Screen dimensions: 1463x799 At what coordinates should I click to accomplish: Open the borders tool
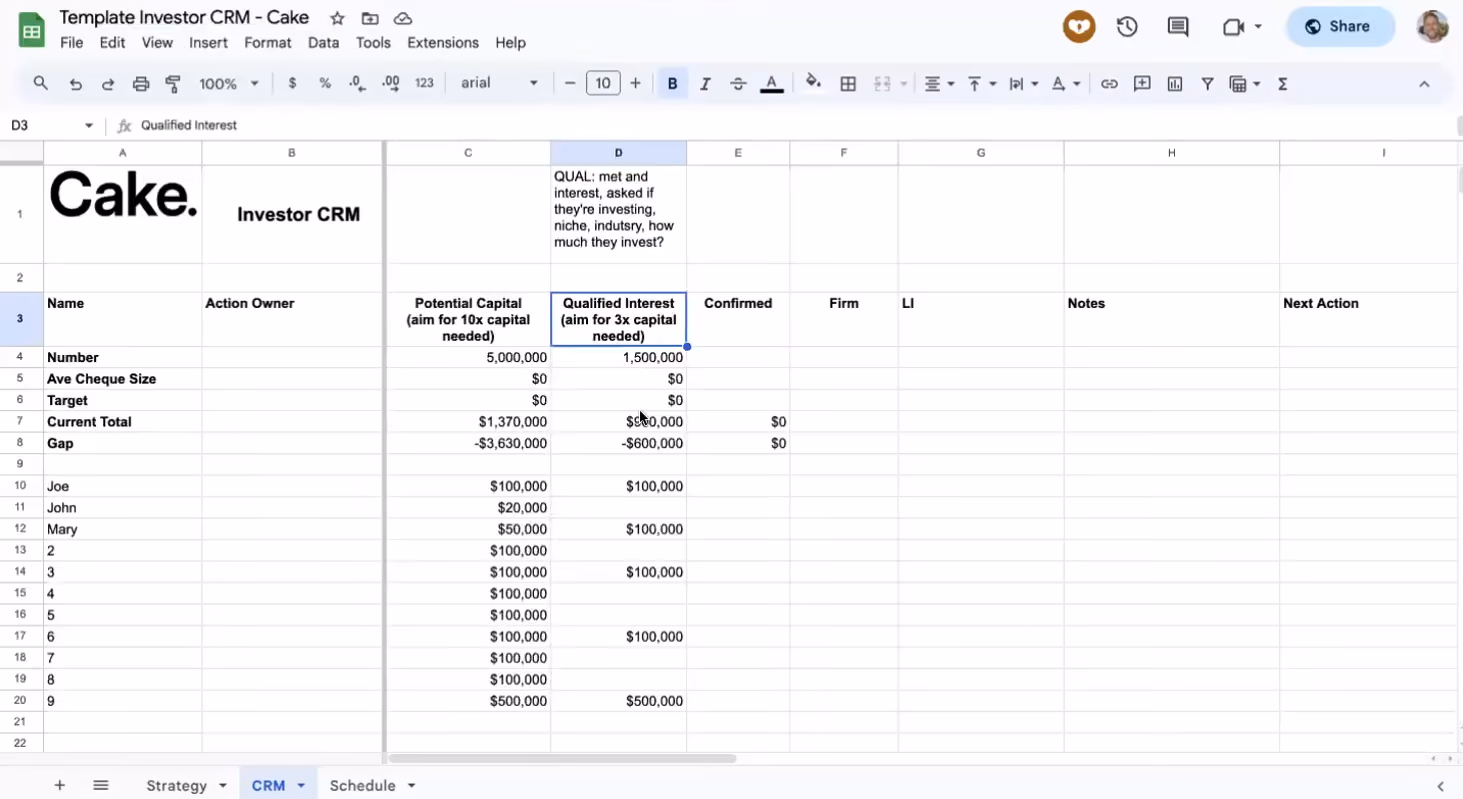pos(848,84)
